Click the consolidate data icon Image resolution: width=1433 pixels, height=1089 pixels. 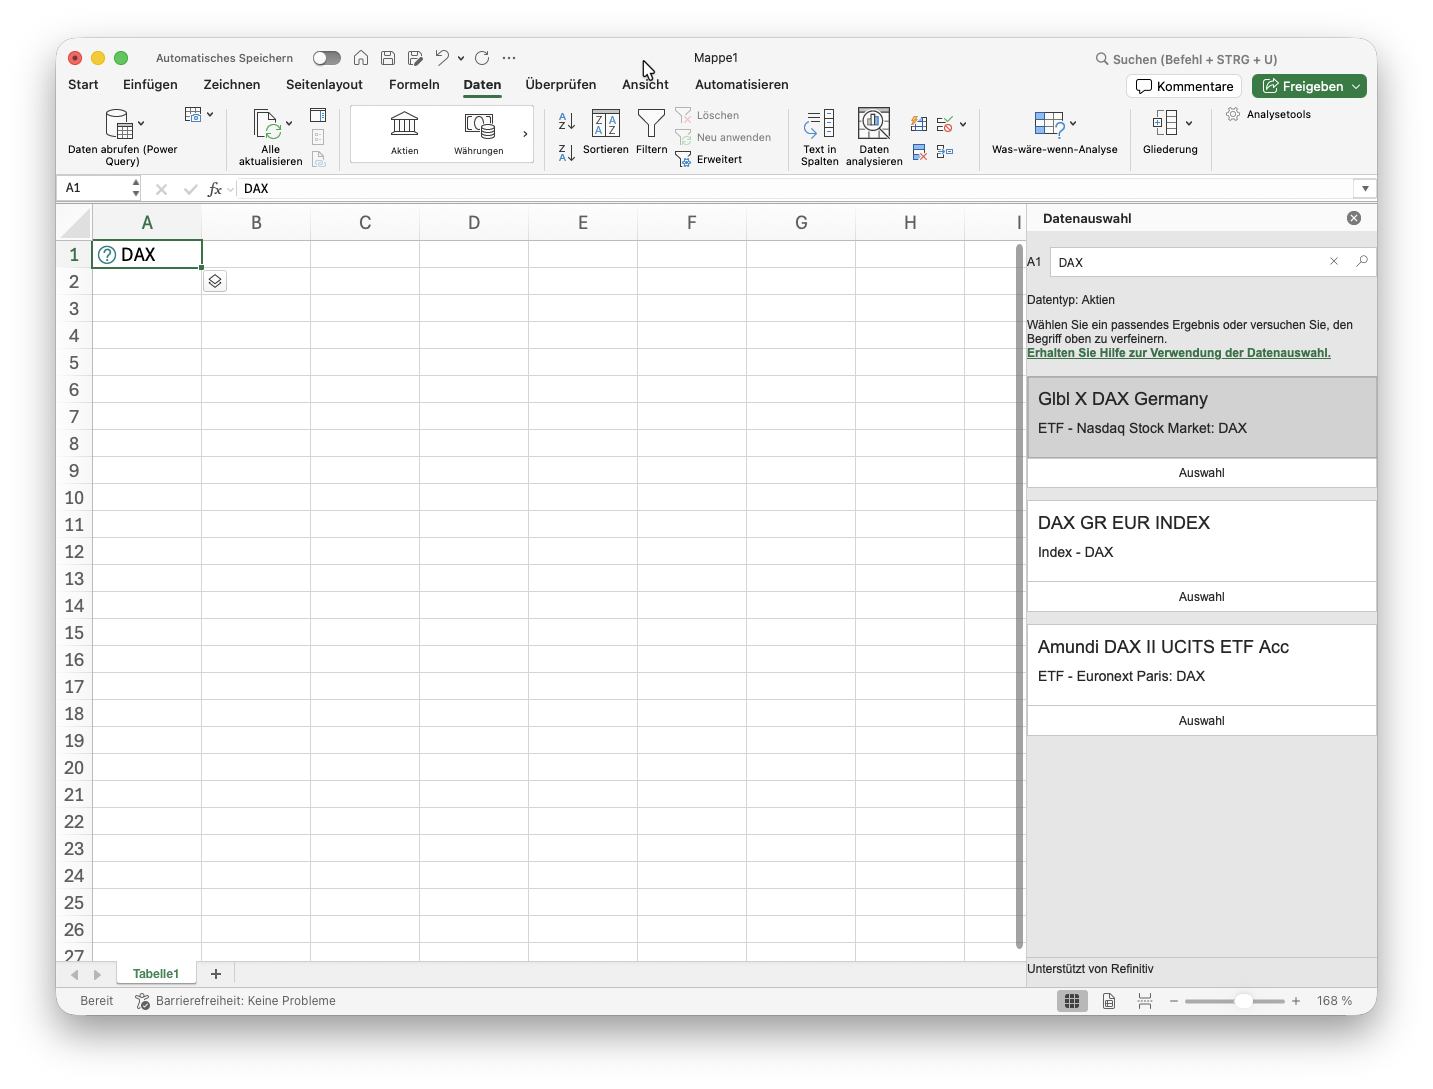945,152
